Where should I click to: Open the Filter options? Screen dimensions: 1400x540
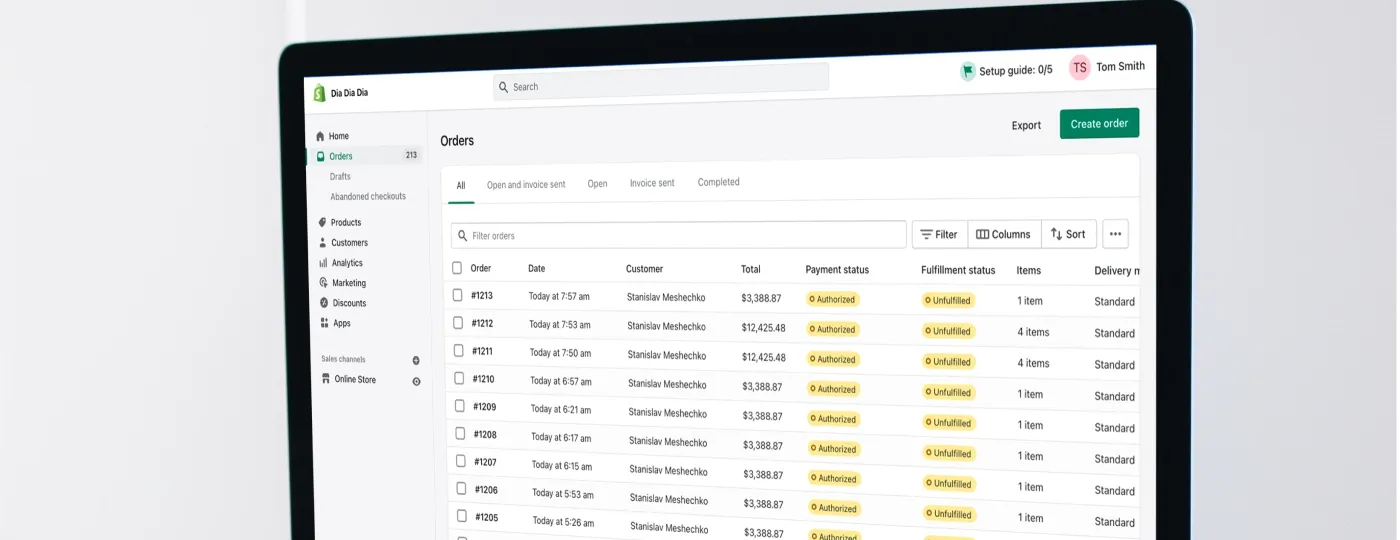click(x=939, y=234)
